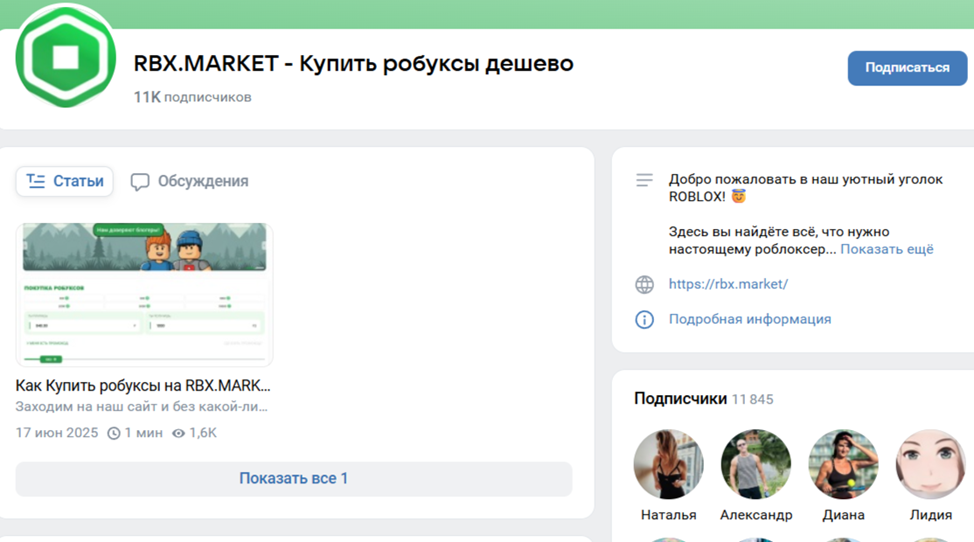Click the info circle icon for detailed information
The image size is (974, 542).
[x=645, y=319]
